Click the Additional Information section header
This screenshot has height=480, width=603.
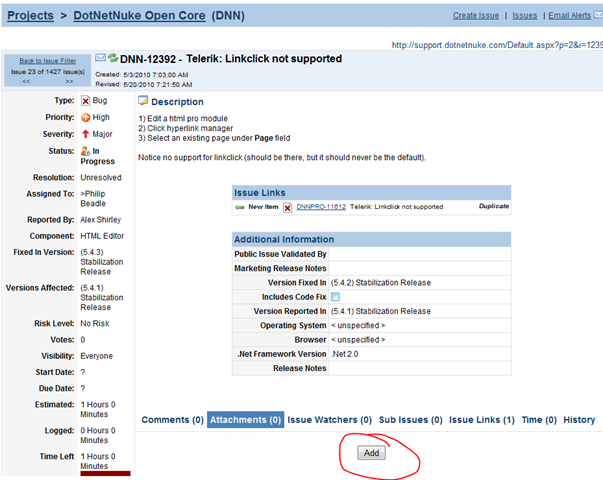click(x=371, y=239)
